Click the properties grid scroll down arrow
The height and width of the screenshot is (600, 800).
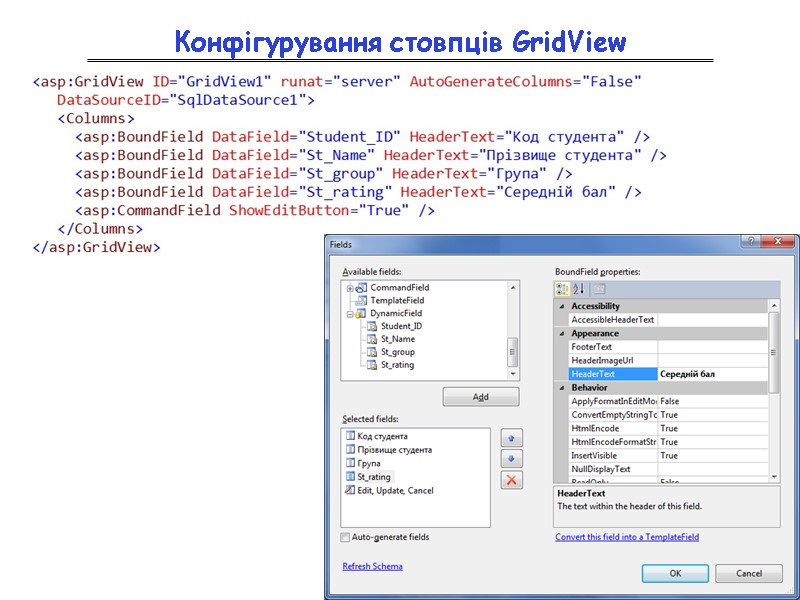point(774,477)
